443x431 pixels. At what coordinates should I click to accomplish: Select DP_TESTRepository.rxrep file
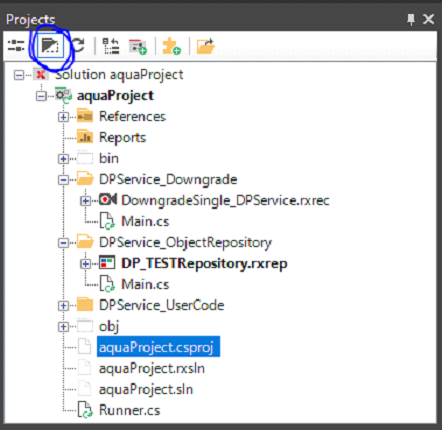204,264
